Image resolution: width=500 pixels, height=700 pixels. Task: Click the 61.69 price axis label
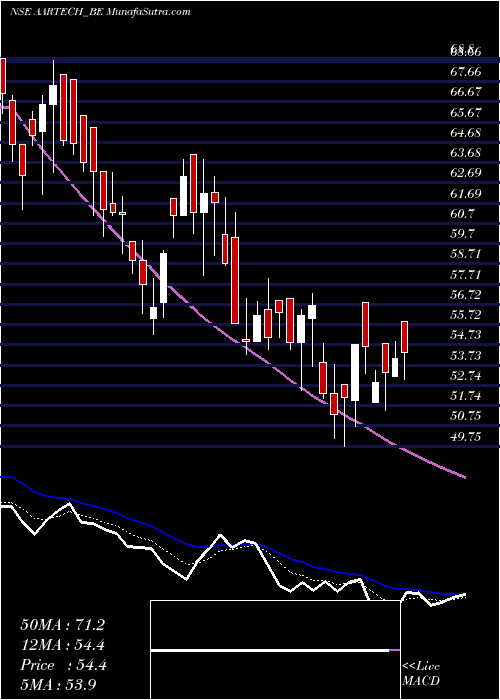click(466, 194)
